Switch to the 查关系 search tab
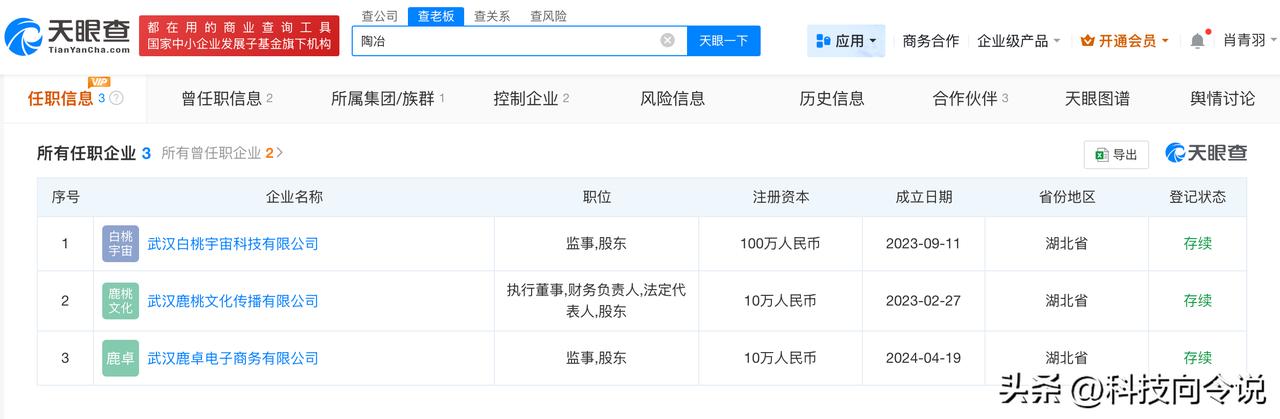 [x=491, y=16]
